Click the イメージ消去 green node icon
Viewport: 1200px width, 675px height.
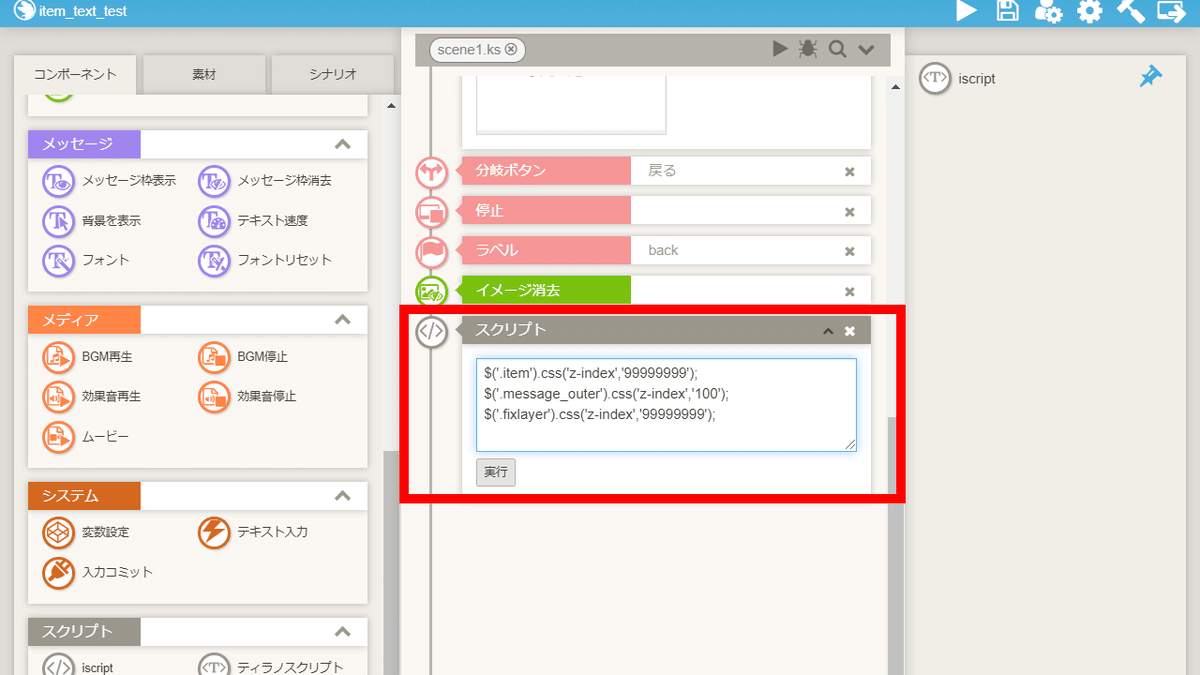click(432, 291)
